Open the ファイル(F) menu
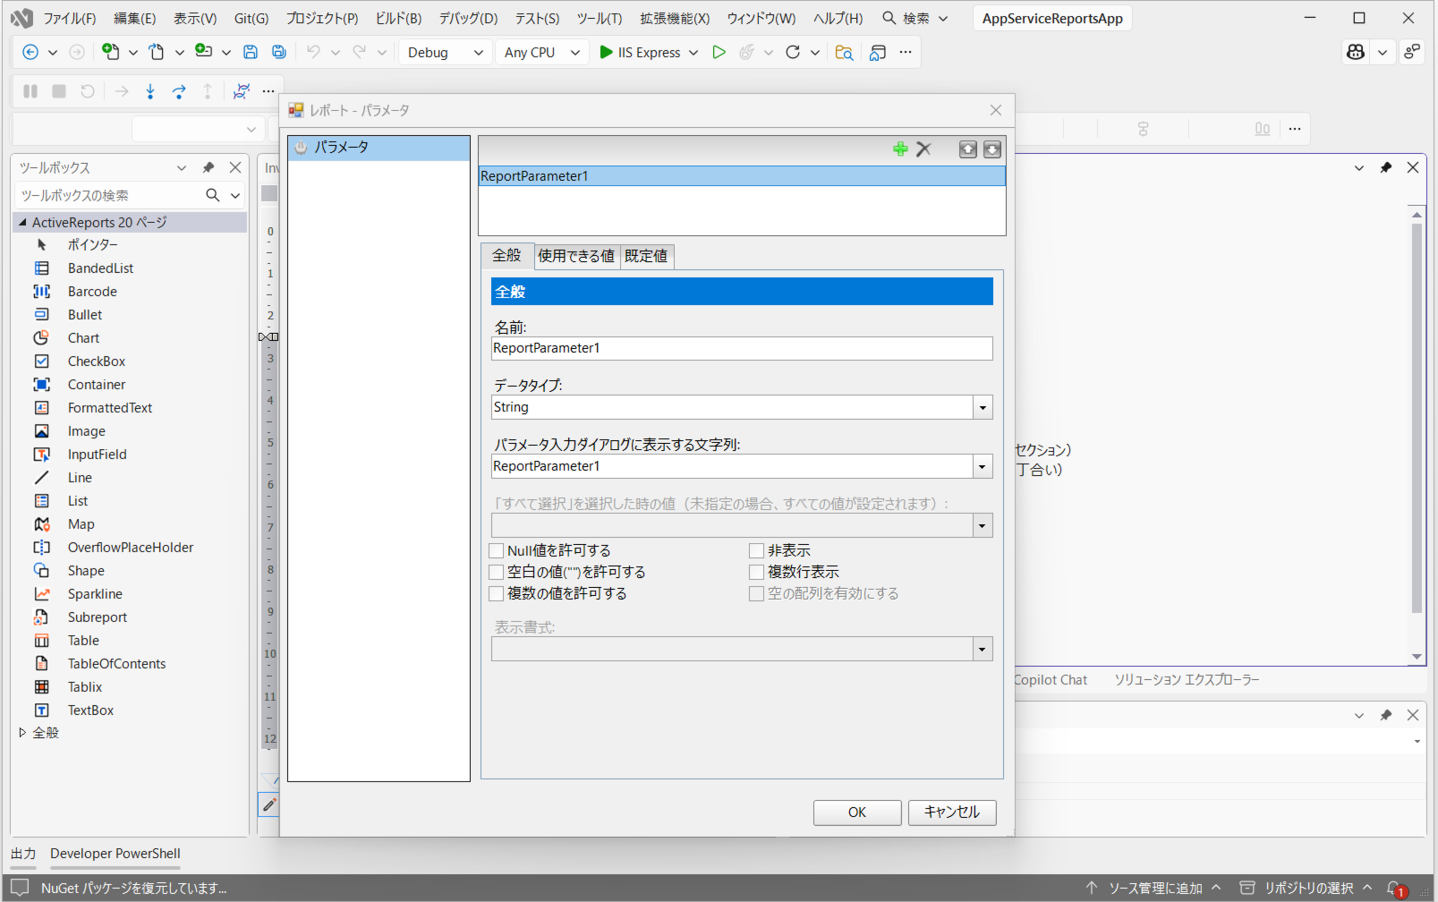Viewport: 1438px width, 902px height. point(69,18)
